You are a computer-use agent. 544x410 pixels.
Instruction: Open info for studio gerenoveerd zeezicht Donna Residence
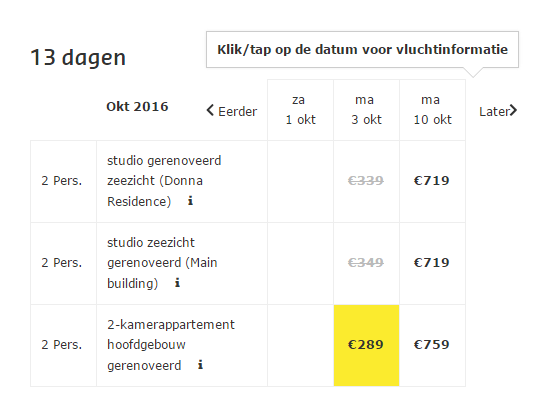190,200
